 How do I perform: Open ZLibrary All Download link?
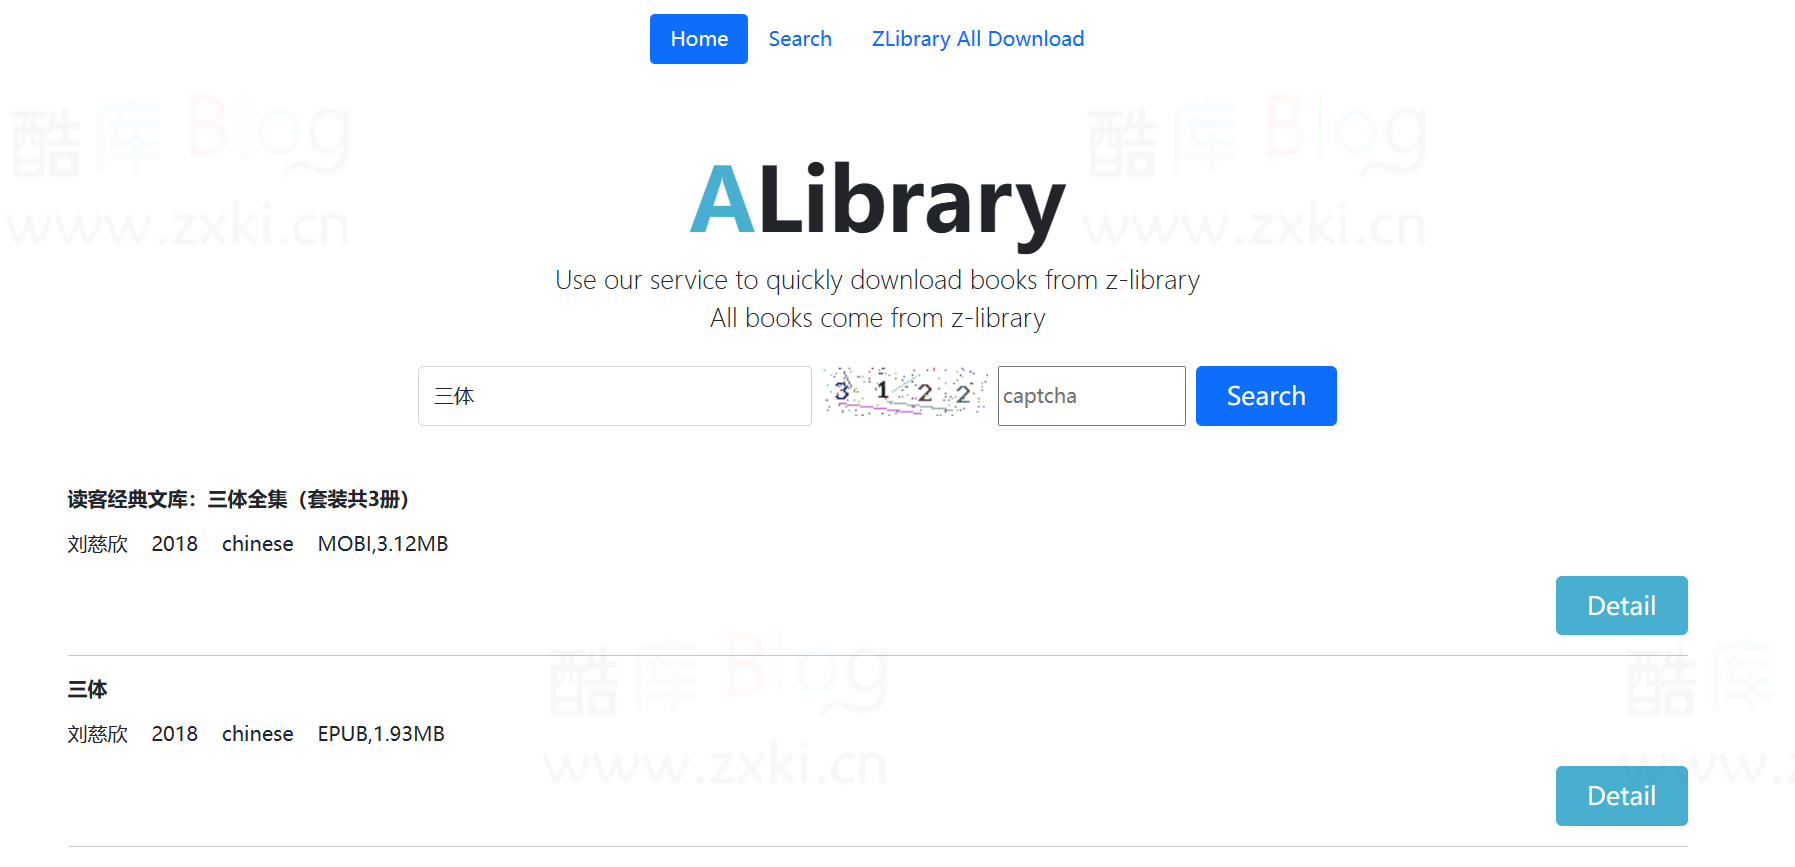[x=978, y=39]
